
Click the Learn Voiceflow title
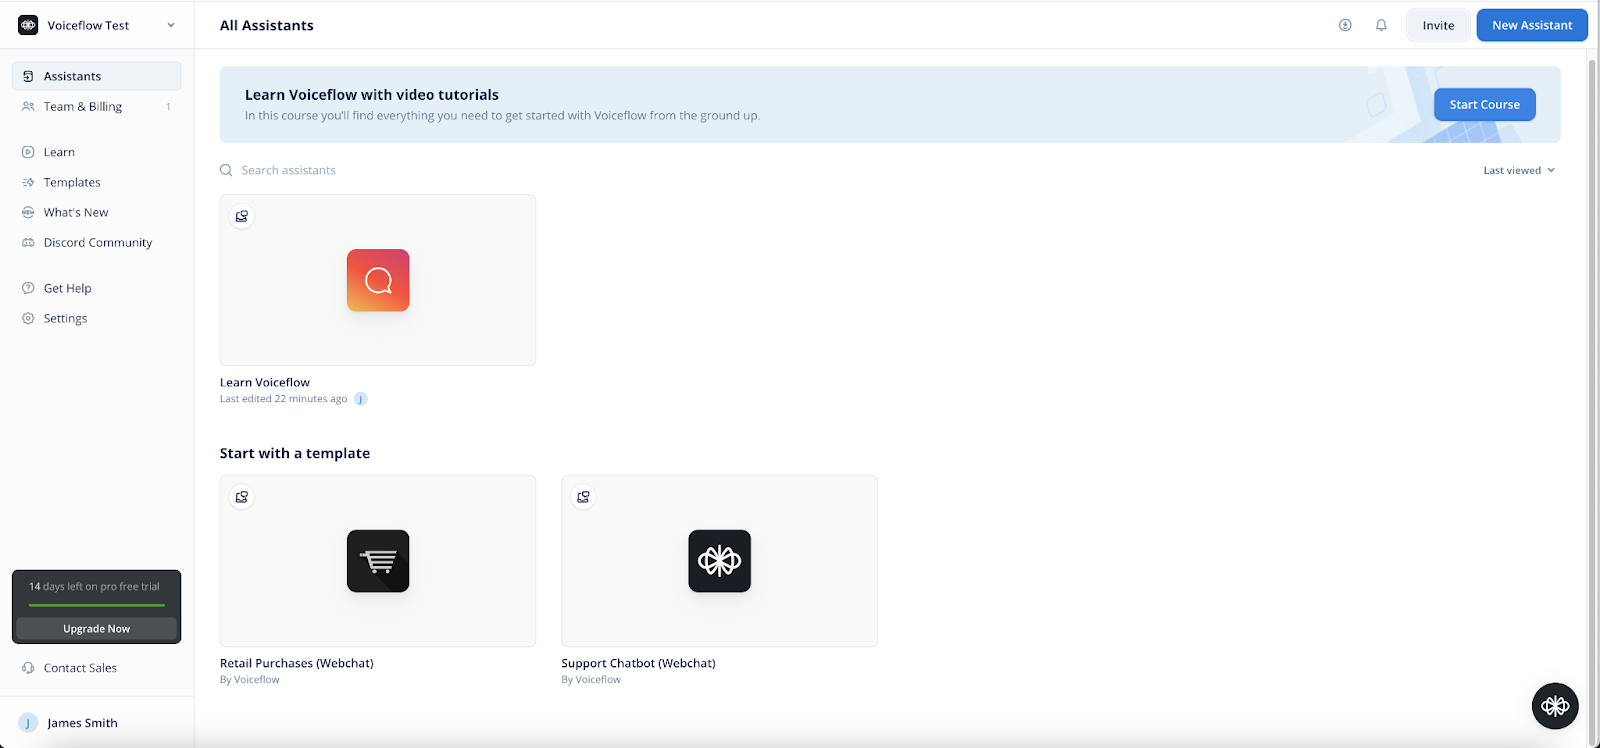[265, 382]
